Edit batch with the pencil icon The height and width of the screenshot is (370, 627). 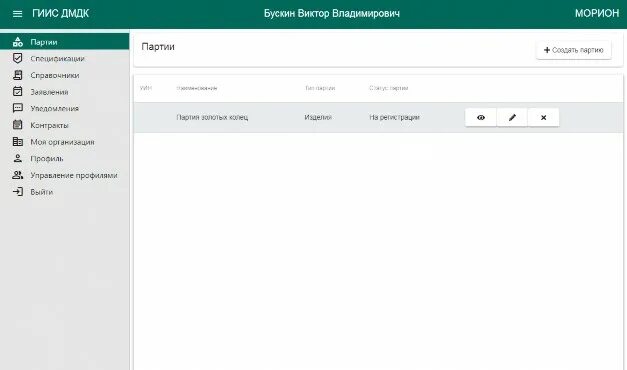pyautogui.click(x=512, y=118)
